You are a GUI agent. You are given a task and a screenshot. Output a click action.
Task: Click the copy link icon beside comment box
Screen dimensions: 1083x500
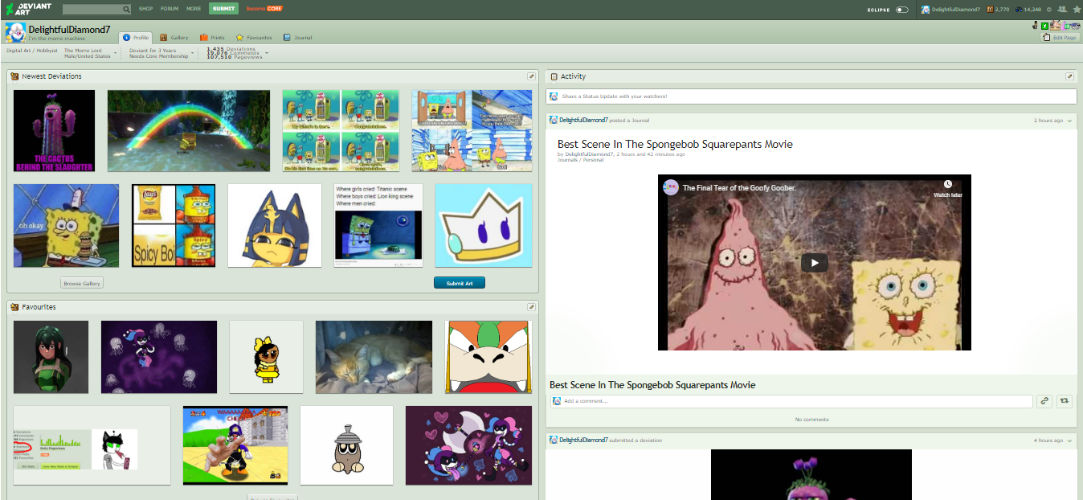pos(1044,401)
